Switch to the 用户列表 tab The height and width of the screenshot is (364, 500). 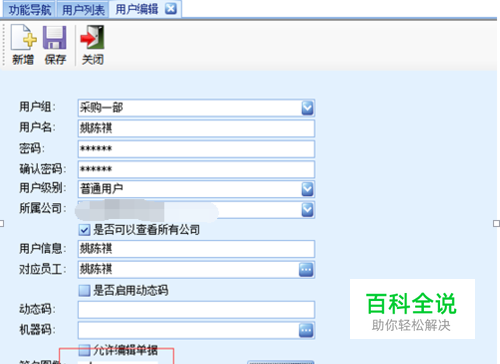tap(83, 10)
